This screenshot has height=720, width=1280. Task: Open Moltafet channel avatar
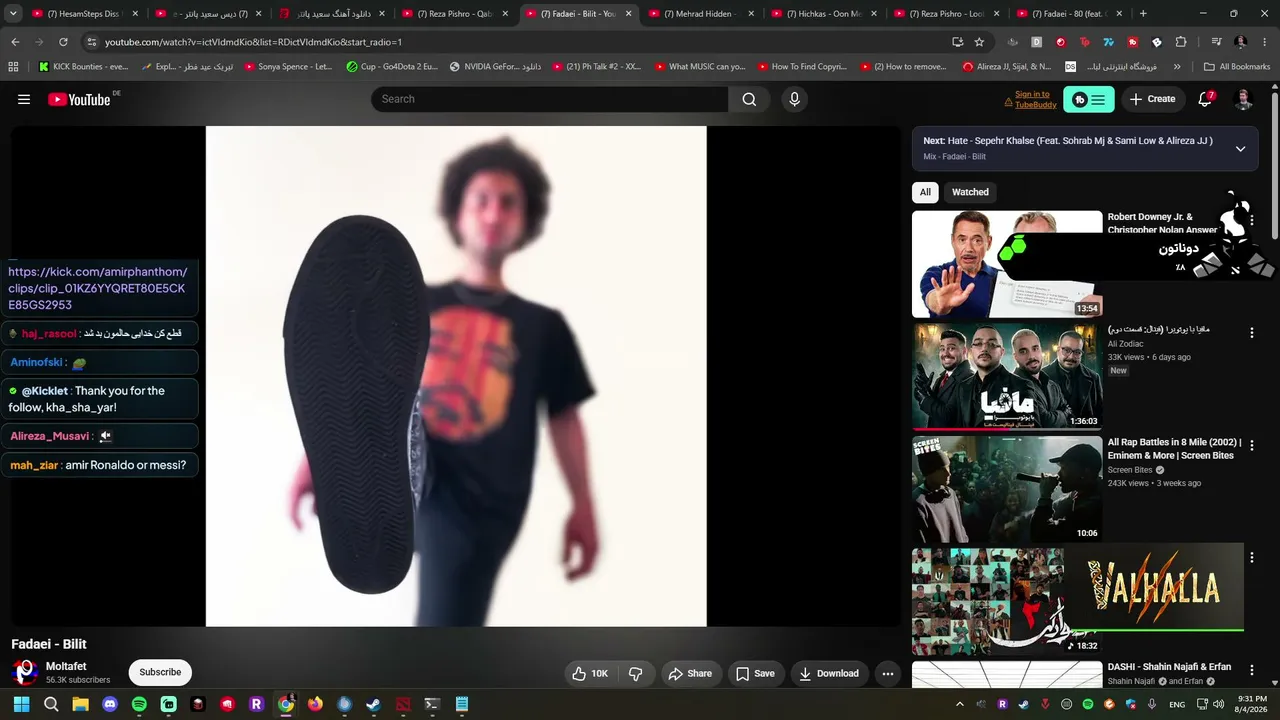pyautogui.click(x=25, y=672)
